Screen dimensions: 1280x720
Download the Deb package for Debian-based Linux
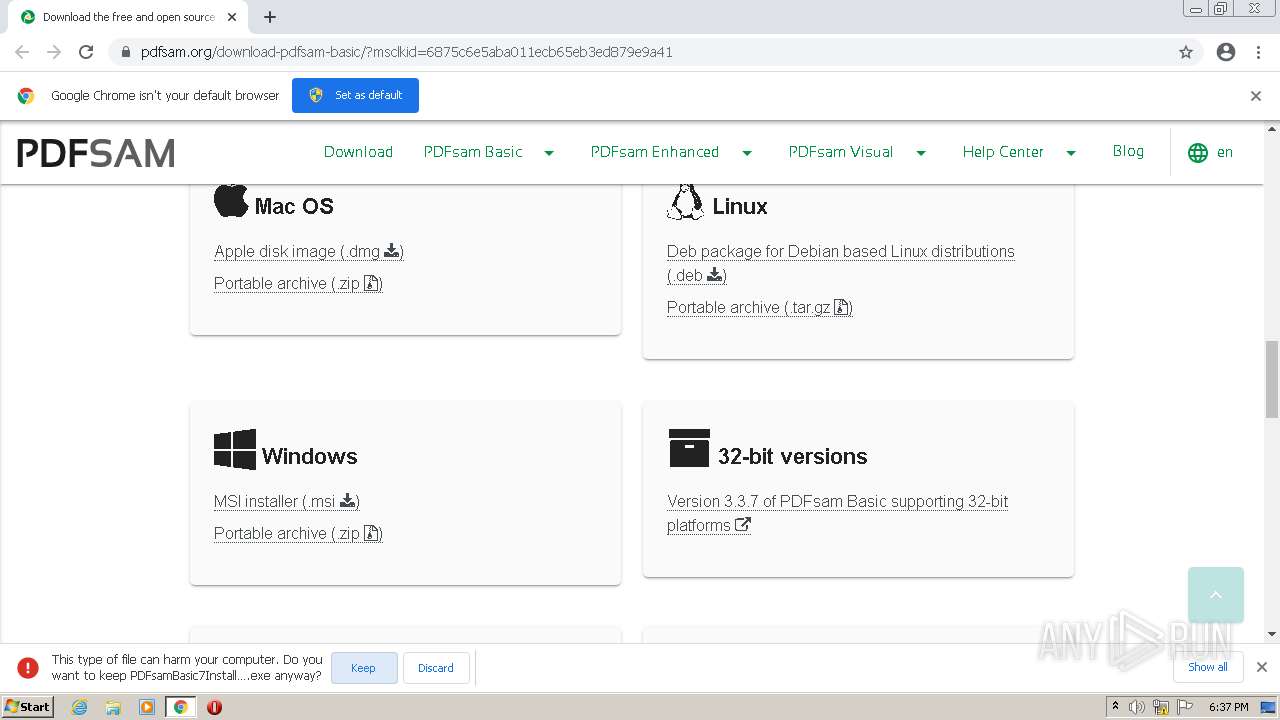(x=841, y=263)
